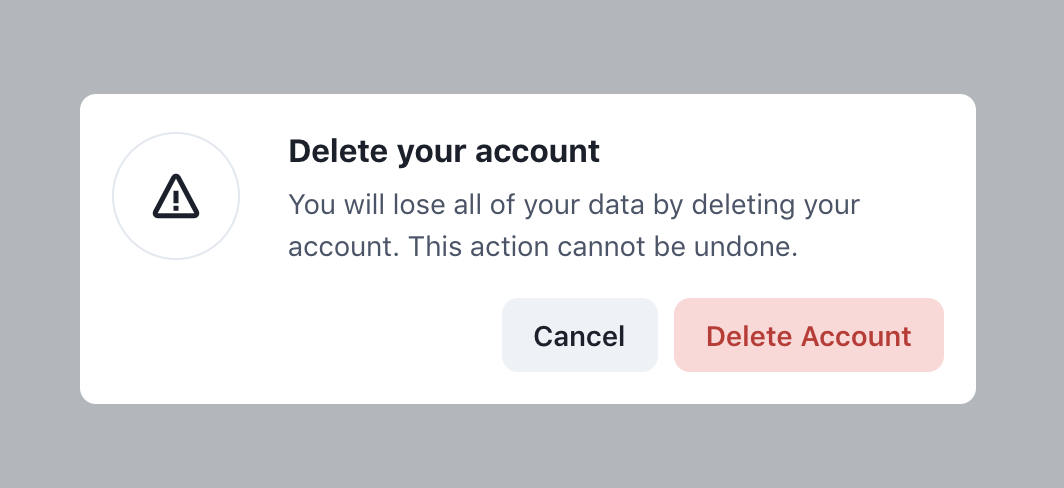The height and width of the screenshot is (488, 1064).
Task: Click the white dialog area beneath the warning icon
Action: point(176,333)
